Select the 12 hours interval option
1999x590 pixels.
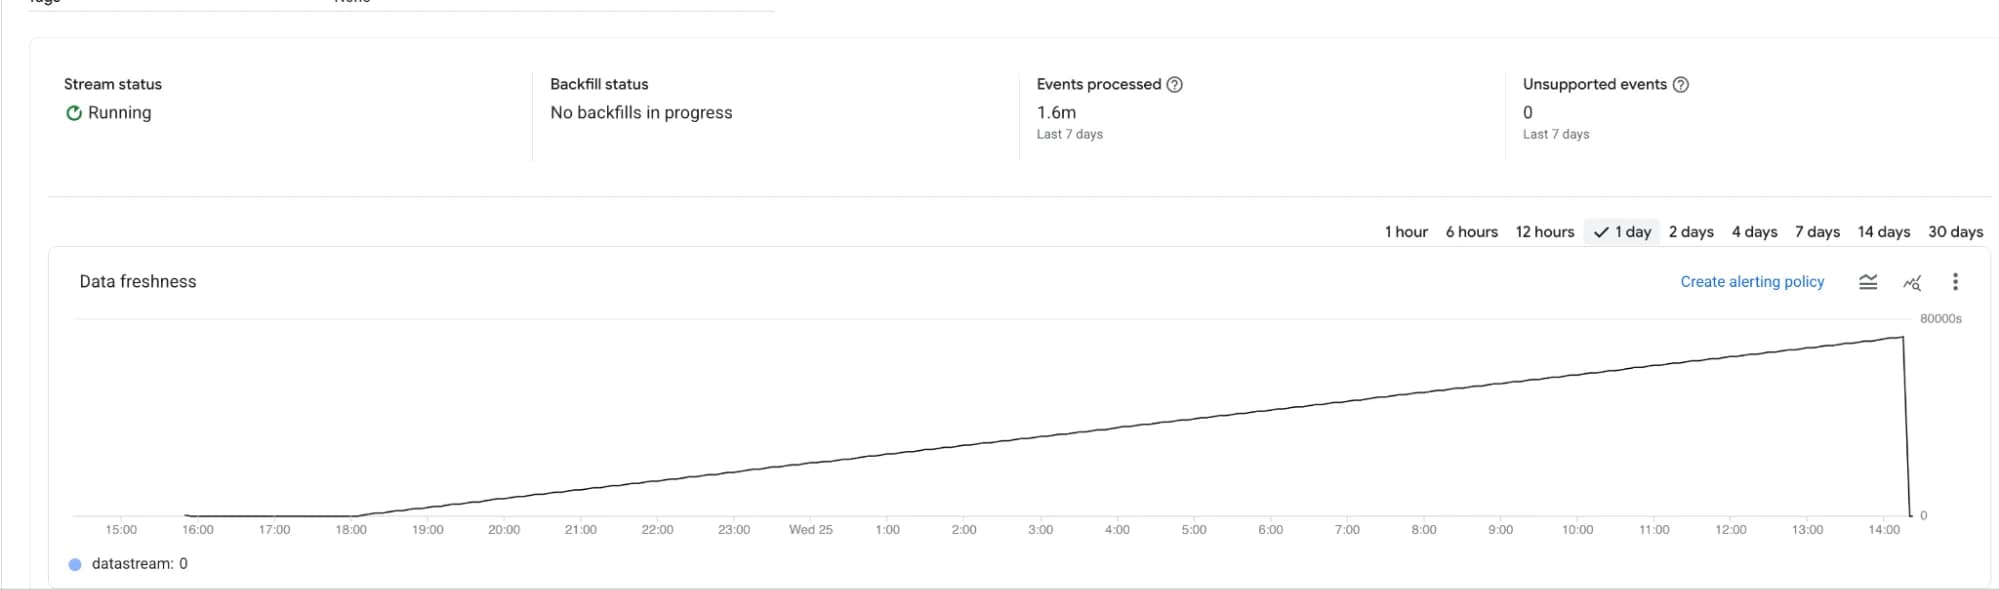point(1544,231)
